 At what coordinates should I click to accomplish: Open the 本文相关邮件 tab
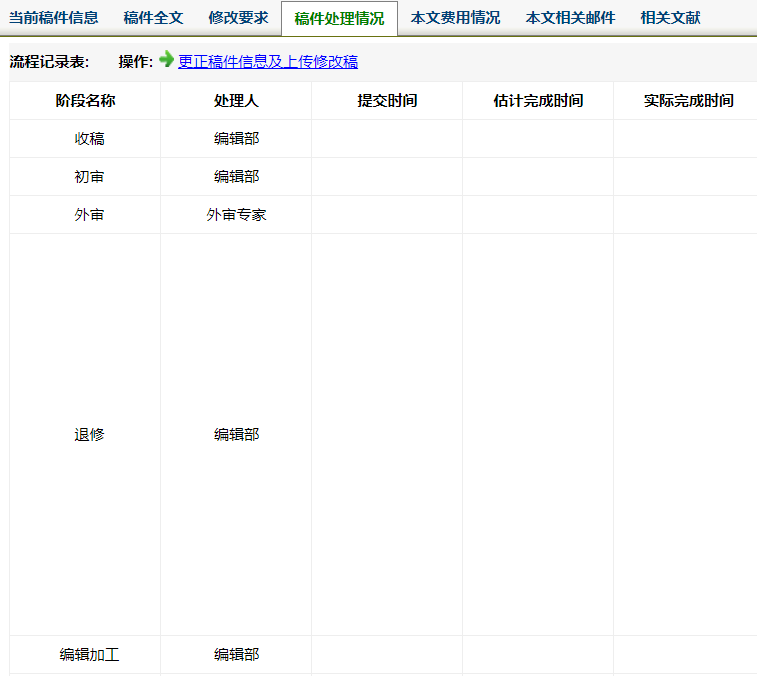570,18
